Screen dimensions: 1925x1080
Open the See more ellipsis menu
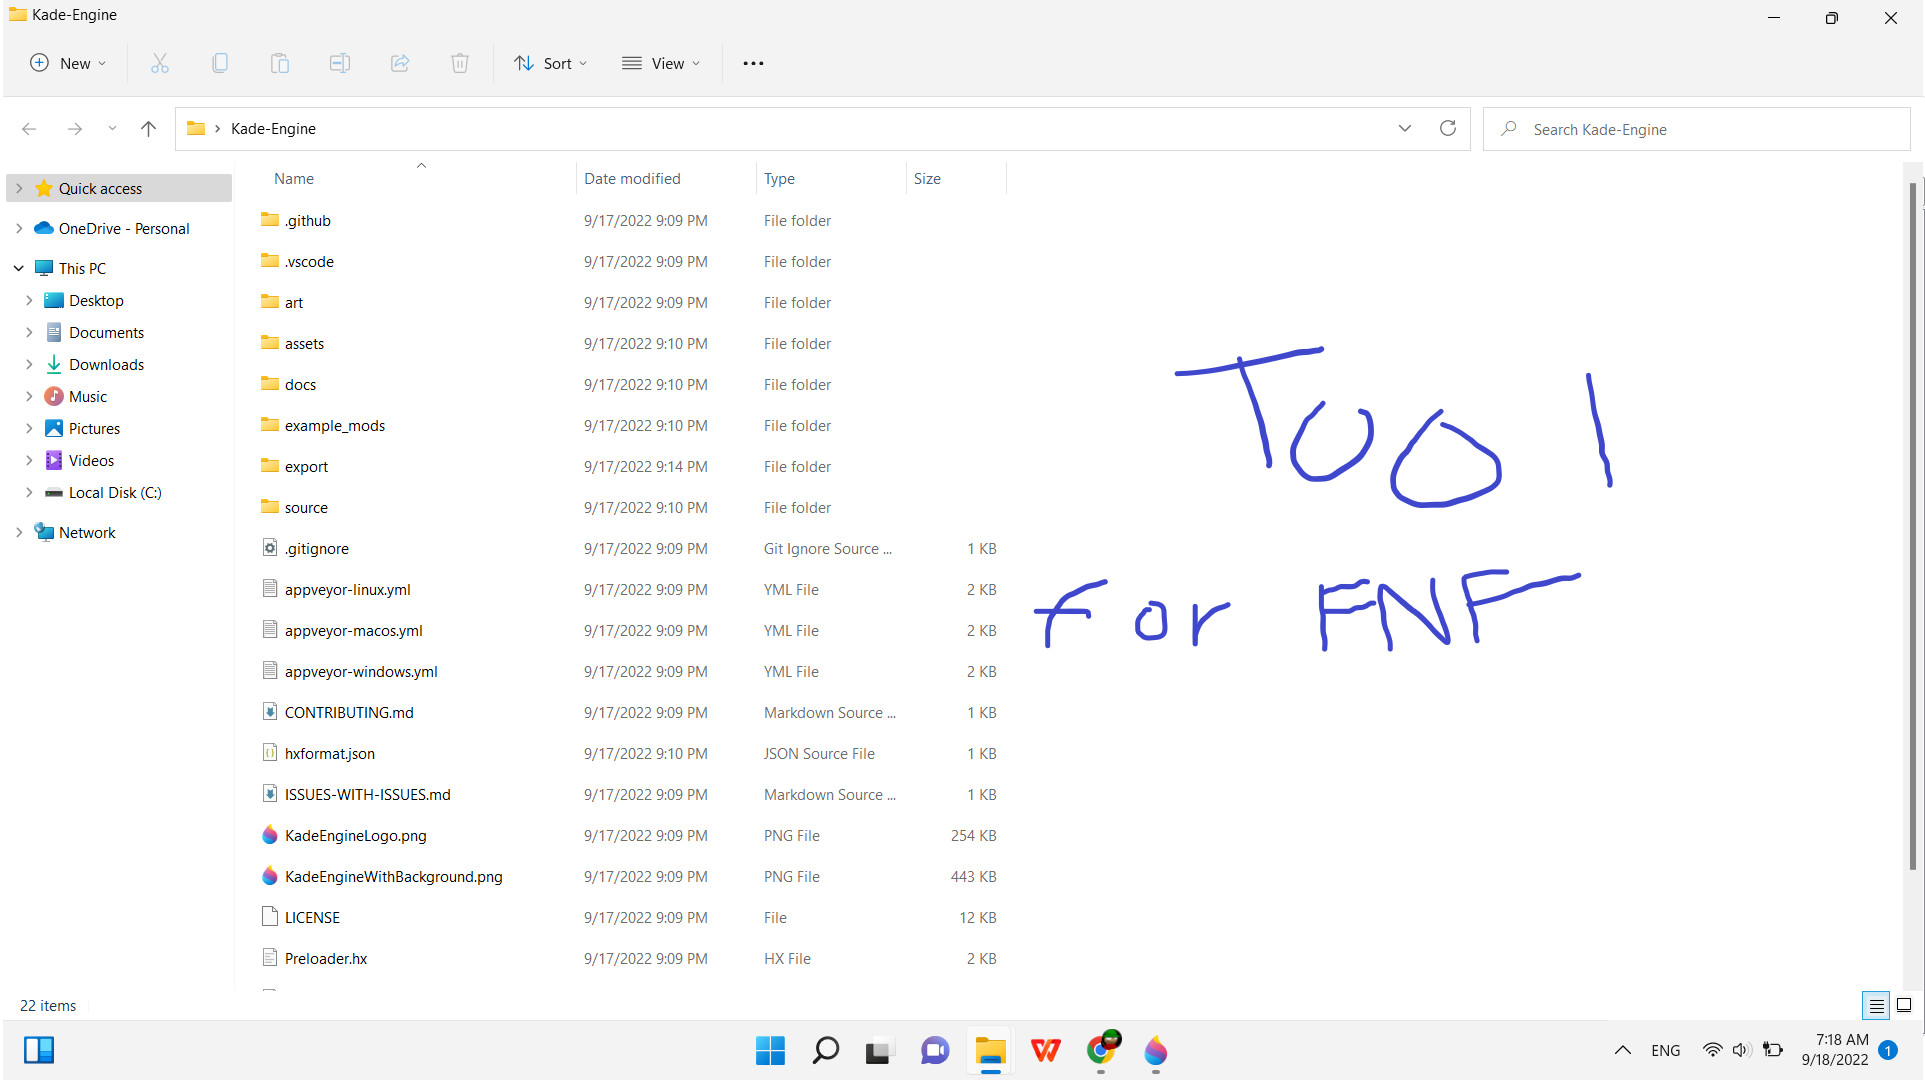click(753, 62)
